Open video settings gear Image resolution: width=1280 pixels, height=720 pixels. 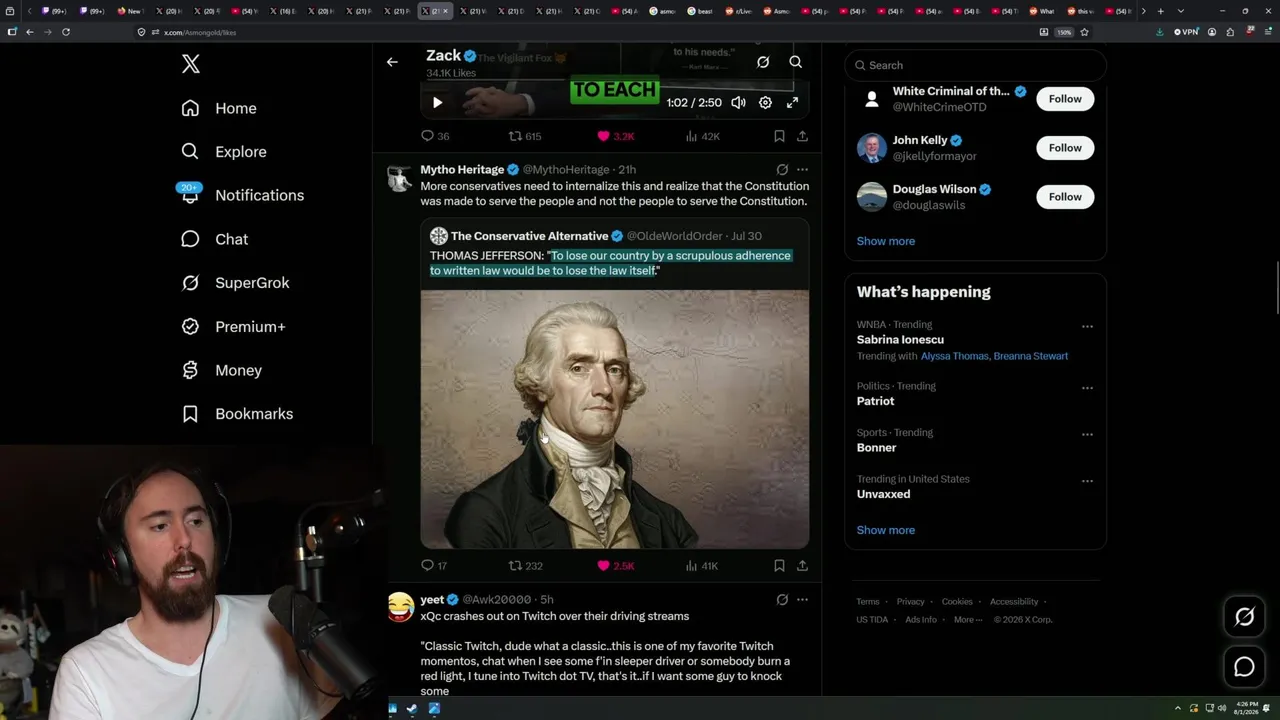coord(765,102)
